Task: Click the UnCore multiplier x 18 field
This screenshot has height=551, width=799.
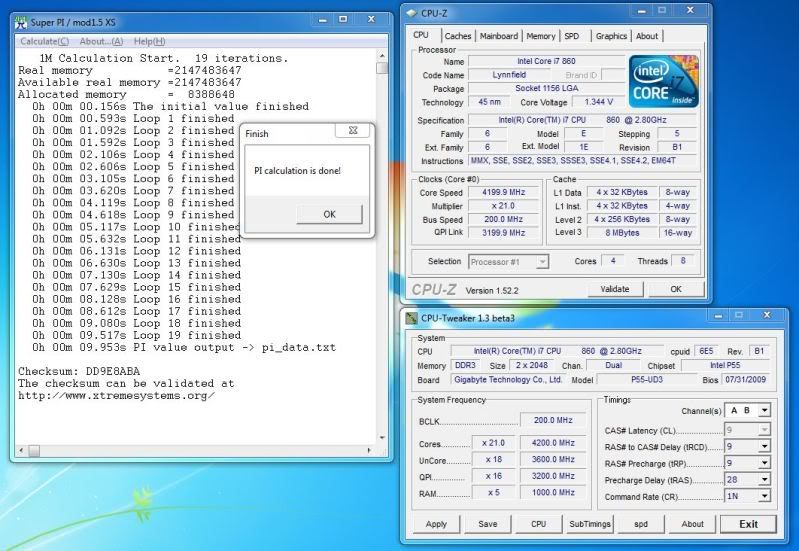Action: tap(493, 459)
